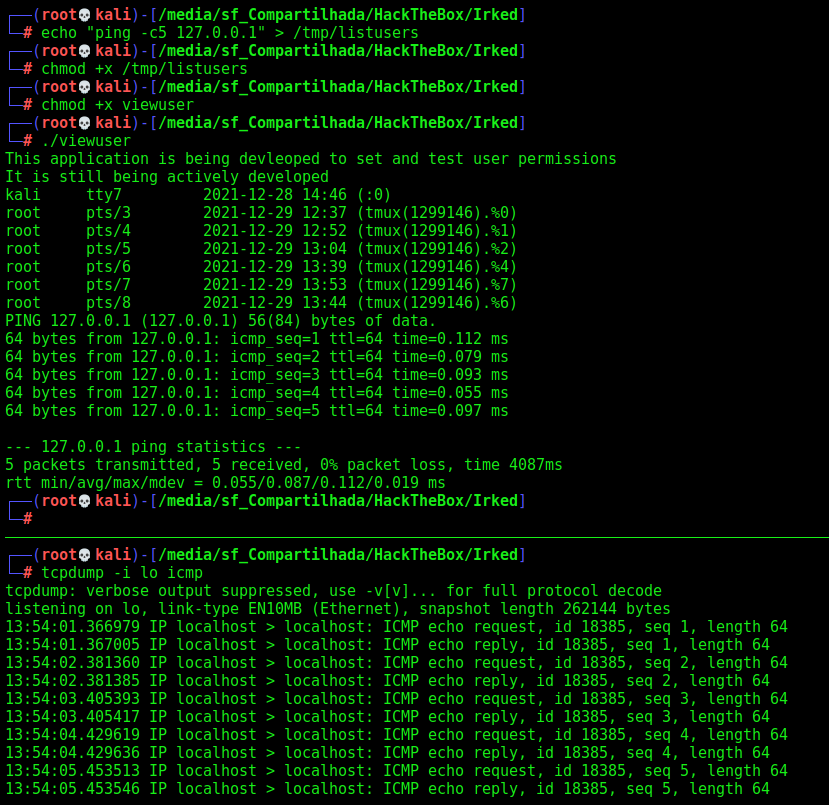
Task: Click '(tmux(1299146).%0)' text
Action: coord(437,212)
